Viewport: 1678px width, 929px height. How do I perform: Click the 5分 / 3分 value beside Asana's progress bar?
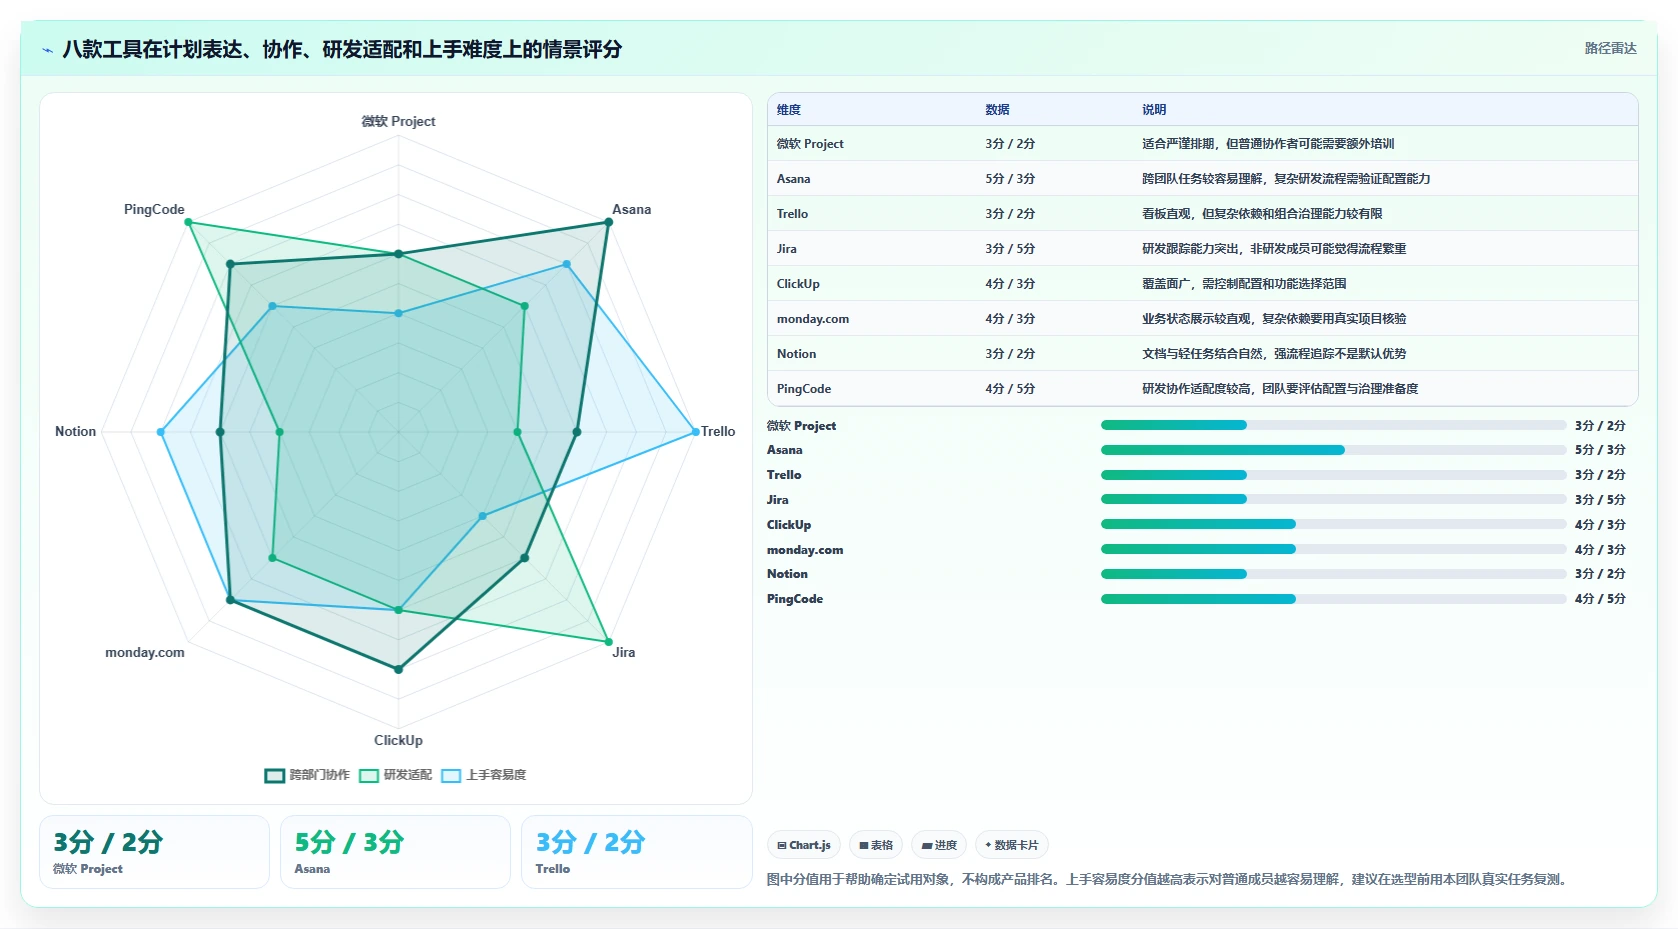(x=1600, y=450)
